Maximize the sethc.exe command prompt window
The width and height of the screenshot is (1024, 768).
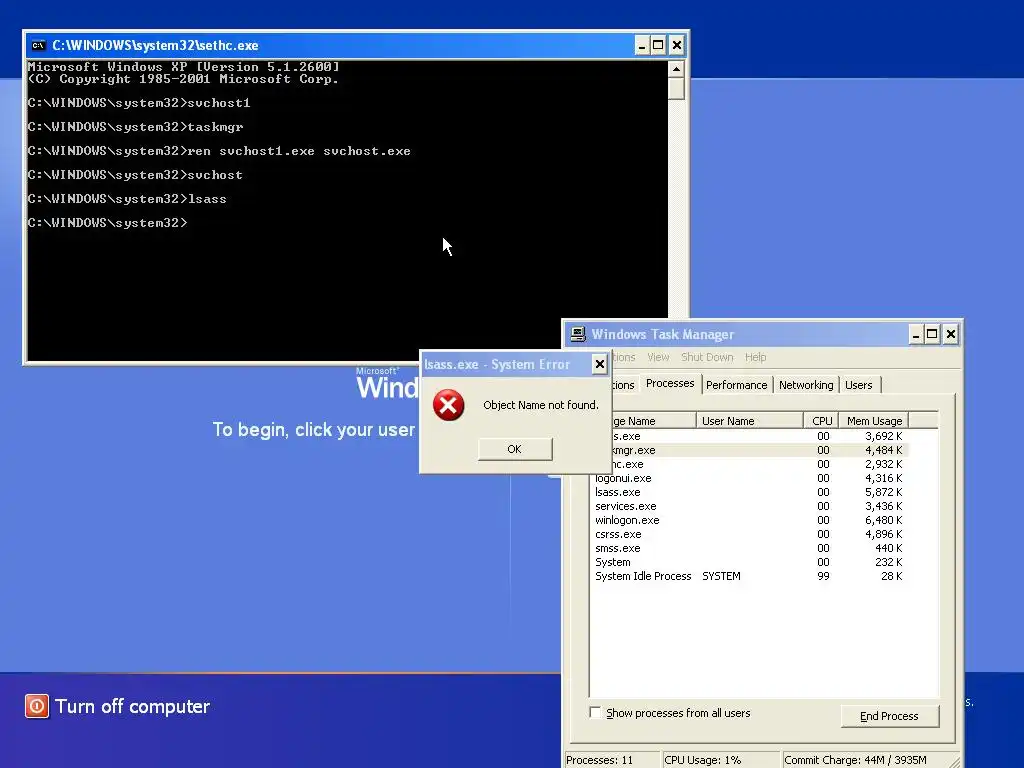[x=658, y=45]
